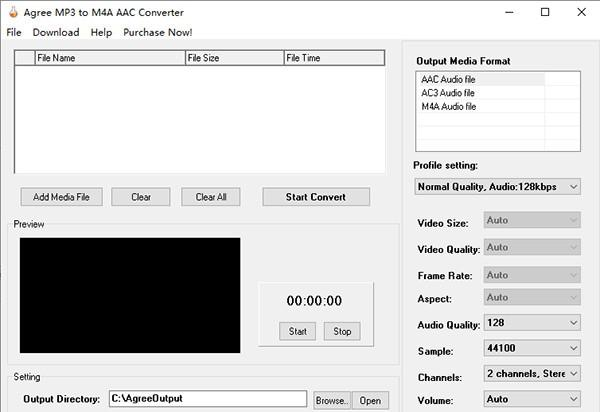The width and height of the screenshot is (600, 412).
Task: Select AC3 Audio file format
Action: 482,93
